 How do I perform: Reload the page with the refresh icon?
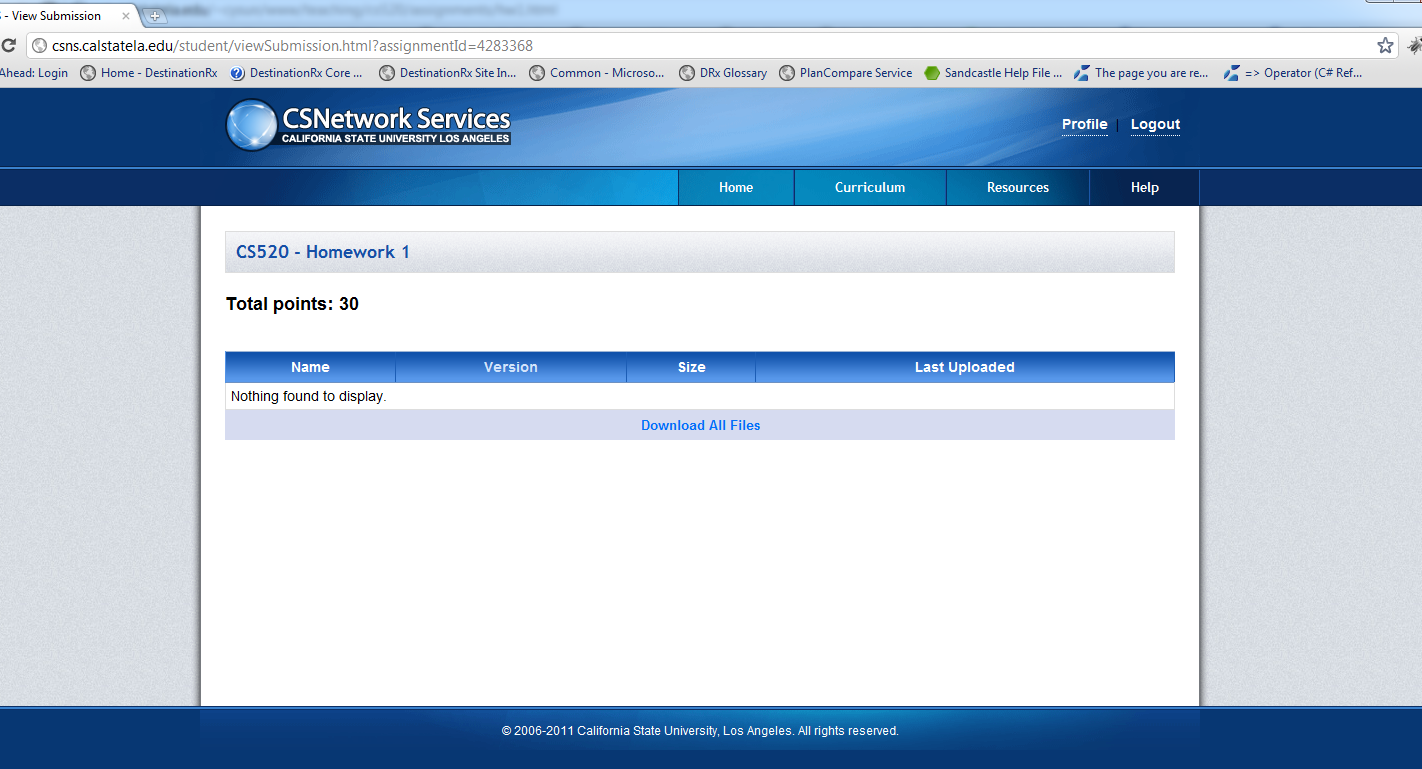tap(8, 46)
